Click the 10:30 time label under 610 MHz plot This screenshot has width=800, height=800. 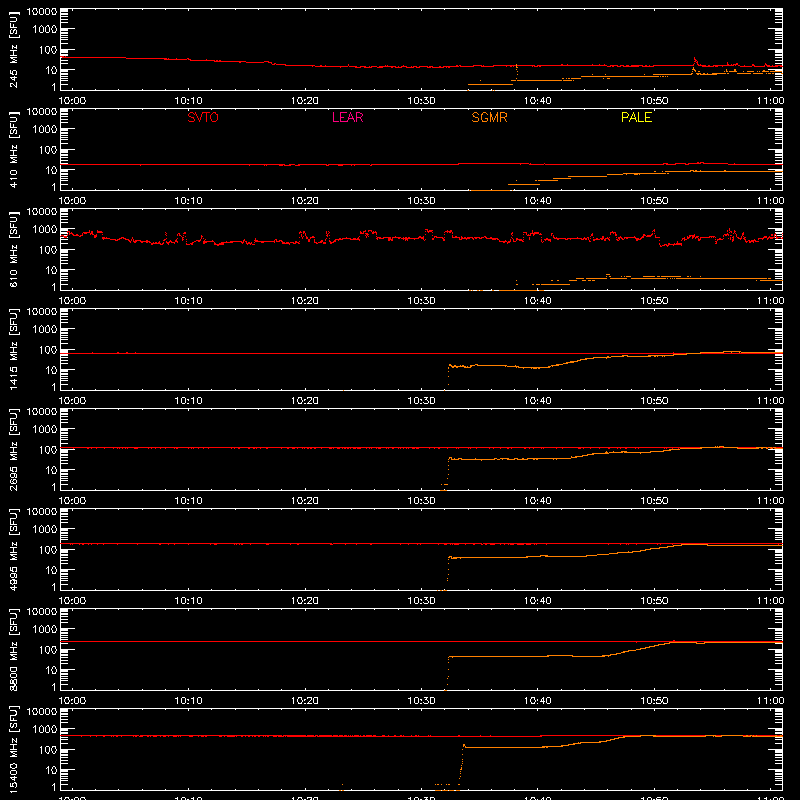(421, 301)
